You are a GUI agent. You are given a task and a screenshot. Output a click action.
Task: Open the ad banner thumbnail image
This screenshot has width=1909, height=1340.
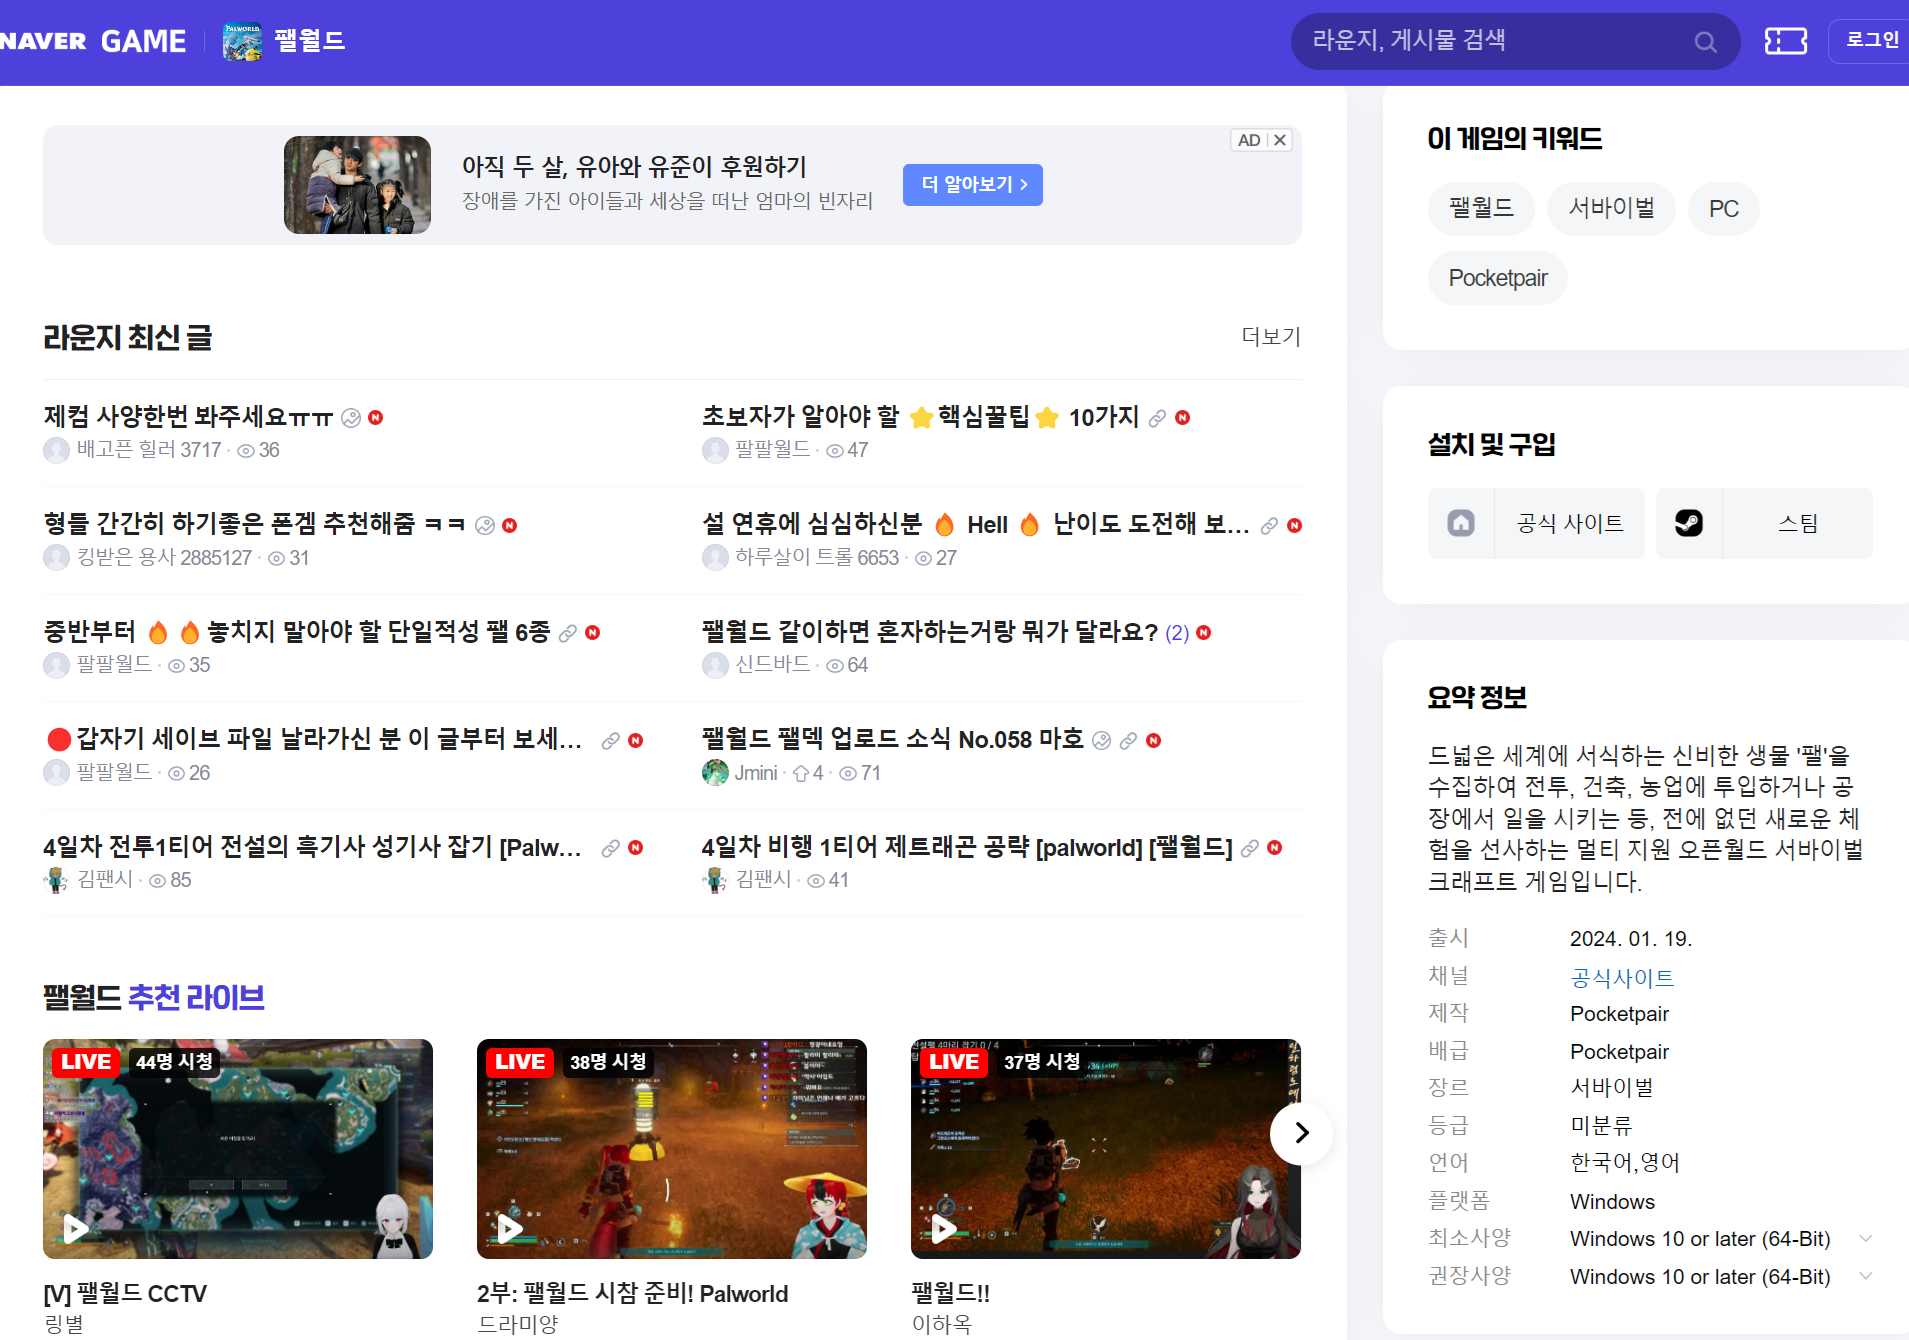[357, 185]
